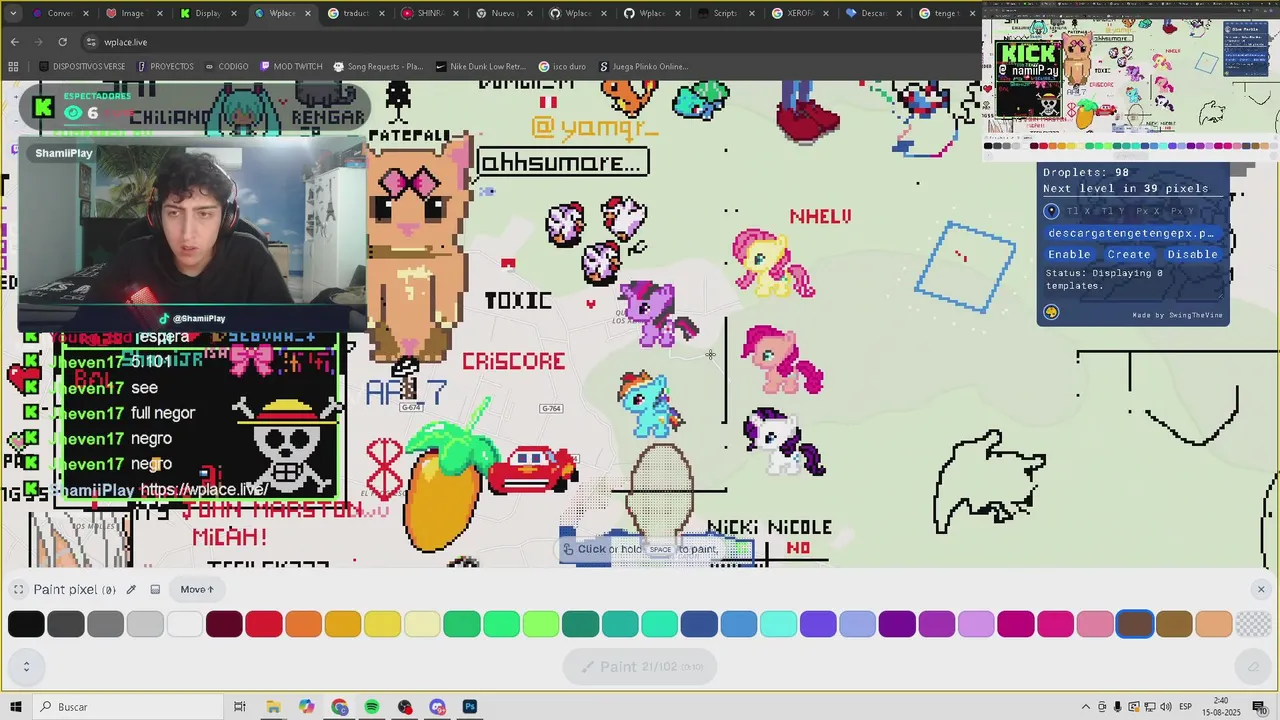Click Create in the template panel

1129,254
